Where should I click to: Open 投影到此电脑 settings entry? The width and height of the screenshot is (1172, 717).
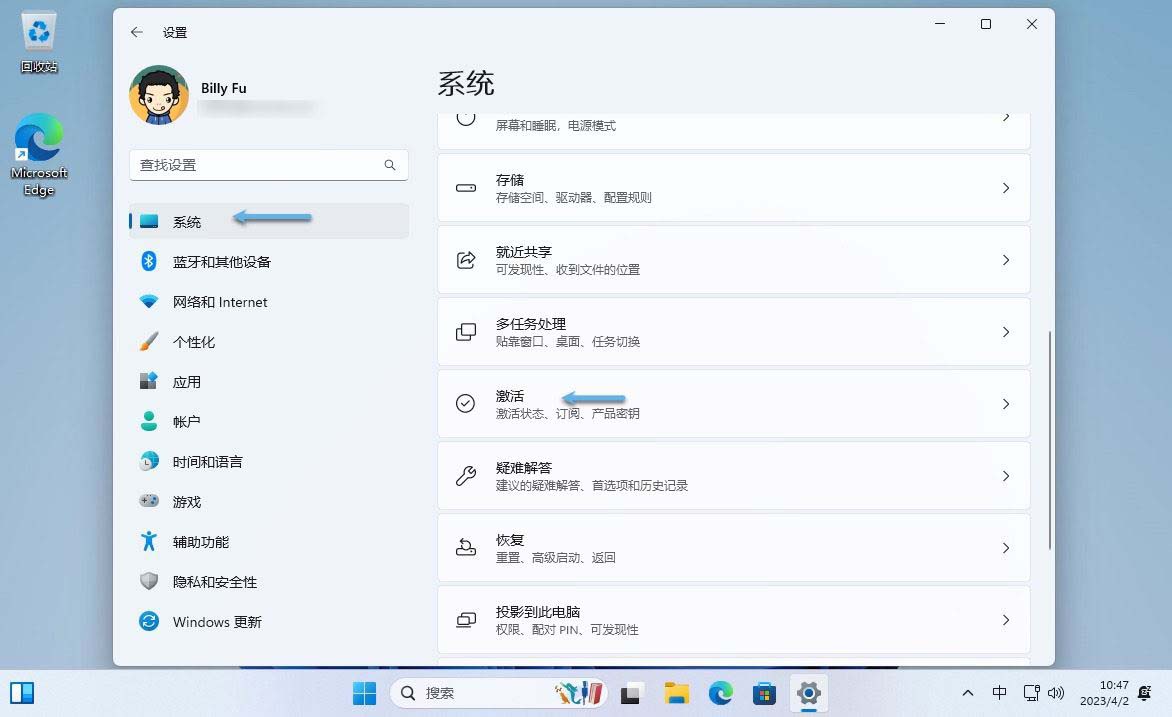coord(733,620)
